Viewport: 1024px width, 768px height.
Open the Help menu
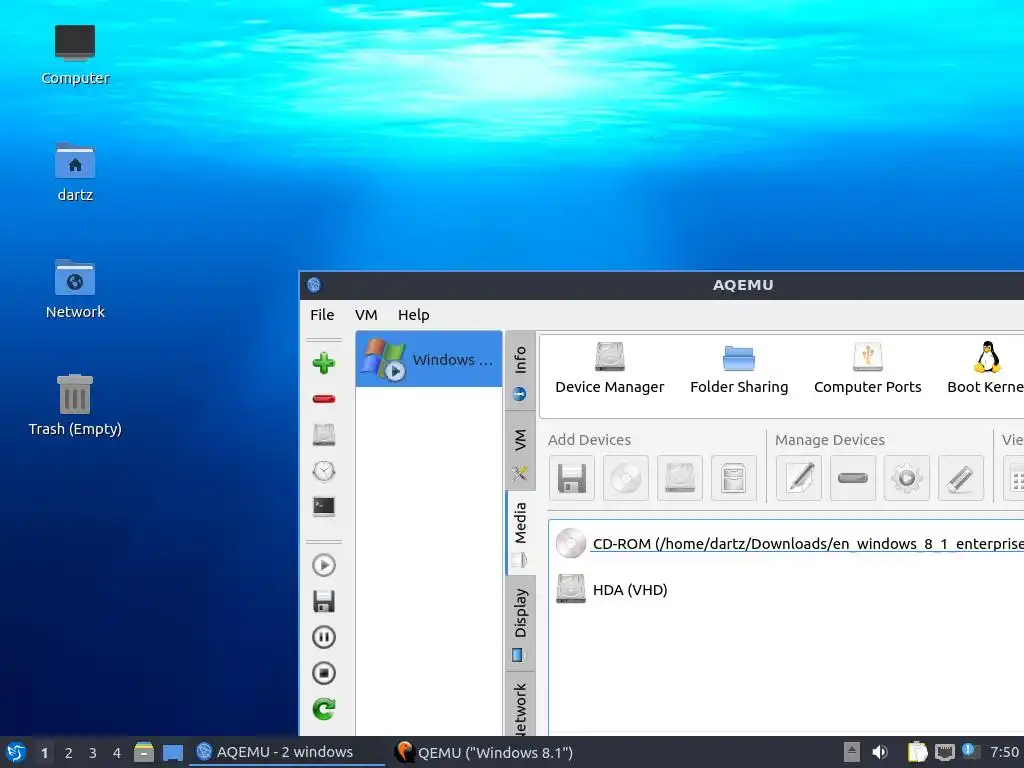tap(413, 315)
